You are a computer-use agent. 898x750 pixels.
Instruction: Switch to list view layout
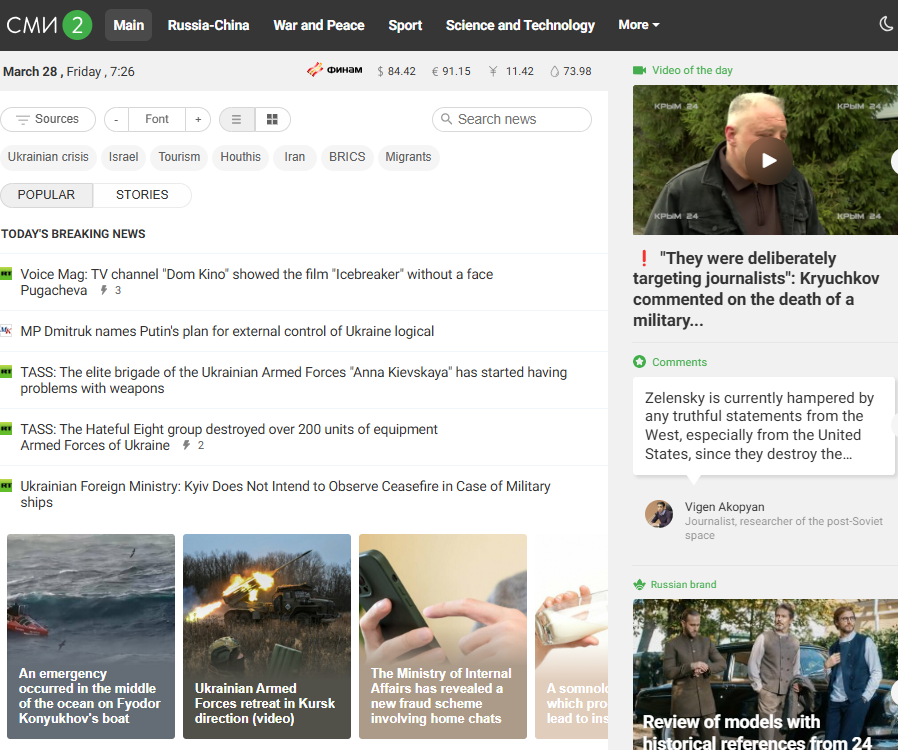click(x=237, y=119)
